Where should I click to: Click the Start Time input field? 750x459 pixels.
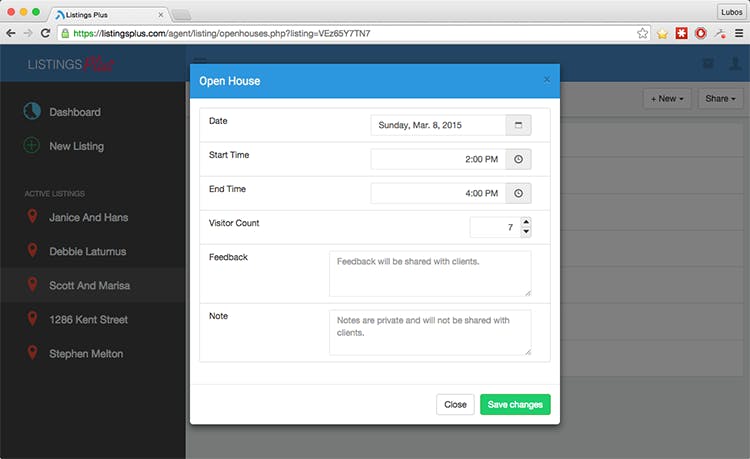tap(438, 159)
